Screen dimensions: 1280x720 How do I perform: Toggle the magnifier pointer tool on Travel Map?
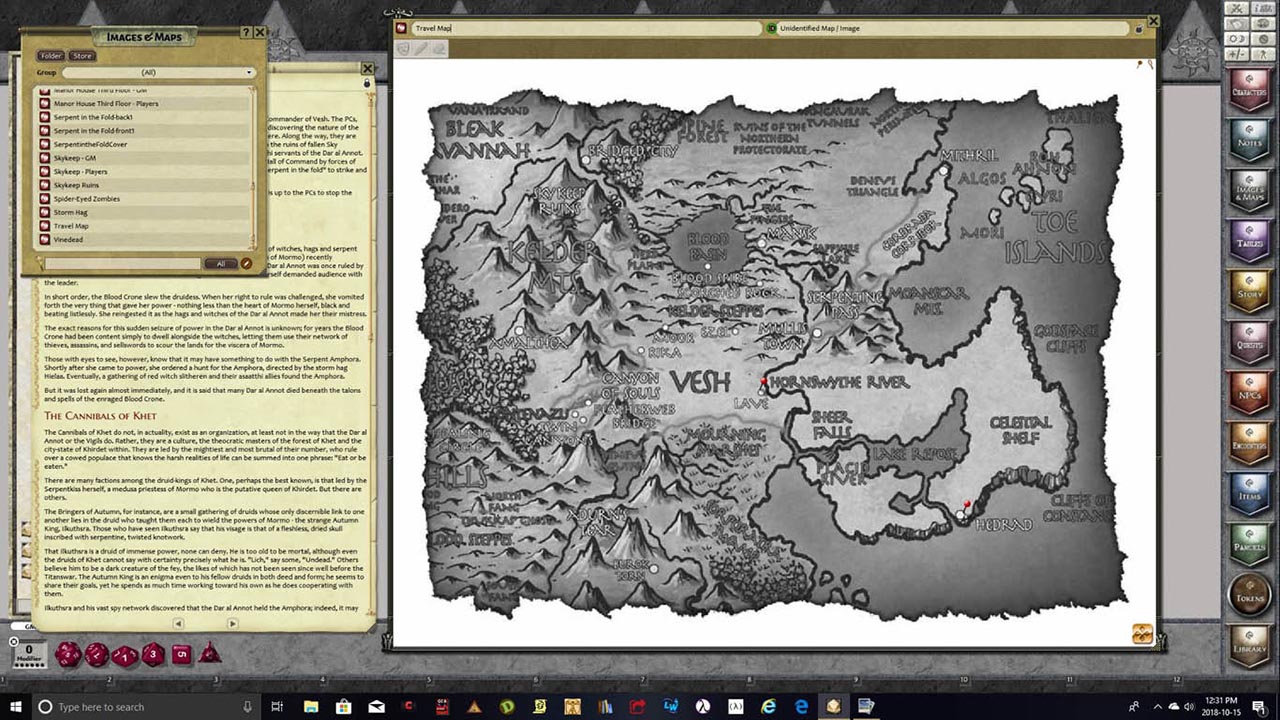(1150, 64)
